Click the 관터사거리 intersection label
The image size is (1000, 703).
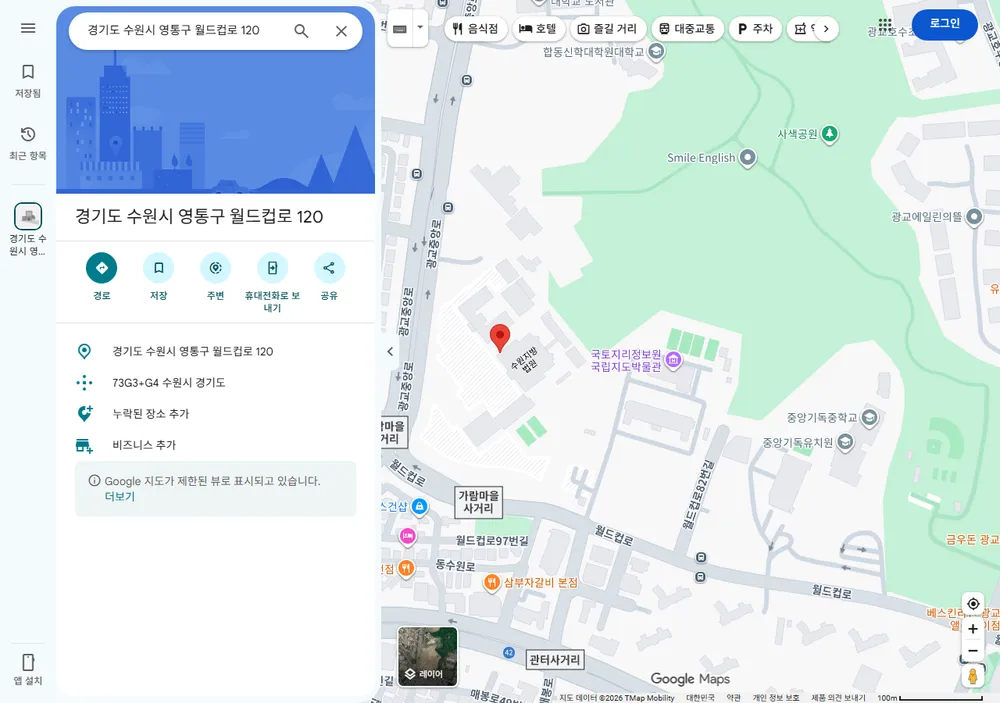pyautogui.click(x=554, y=659)
